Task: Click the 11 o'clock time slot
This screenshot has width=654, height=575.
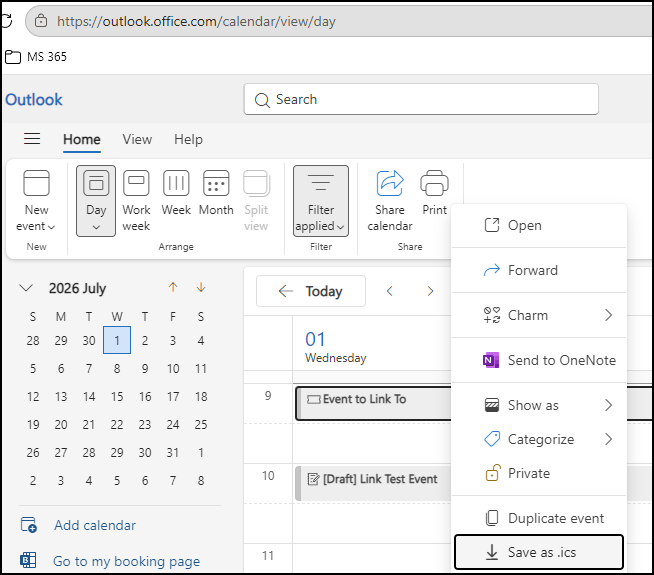Action: tap(372, 559)
